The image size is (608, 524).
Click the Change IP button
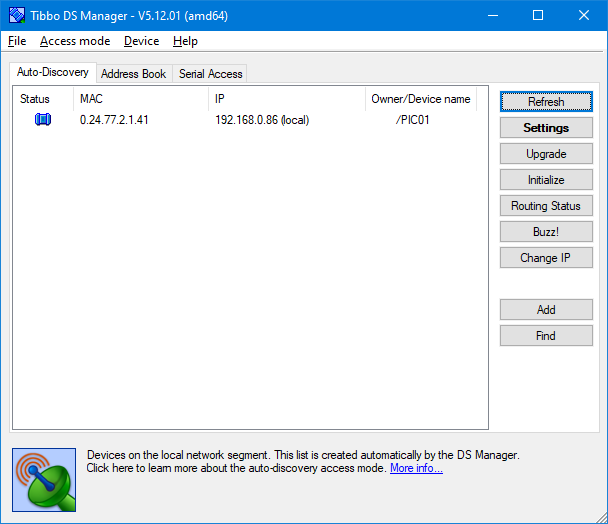[546, 258]
